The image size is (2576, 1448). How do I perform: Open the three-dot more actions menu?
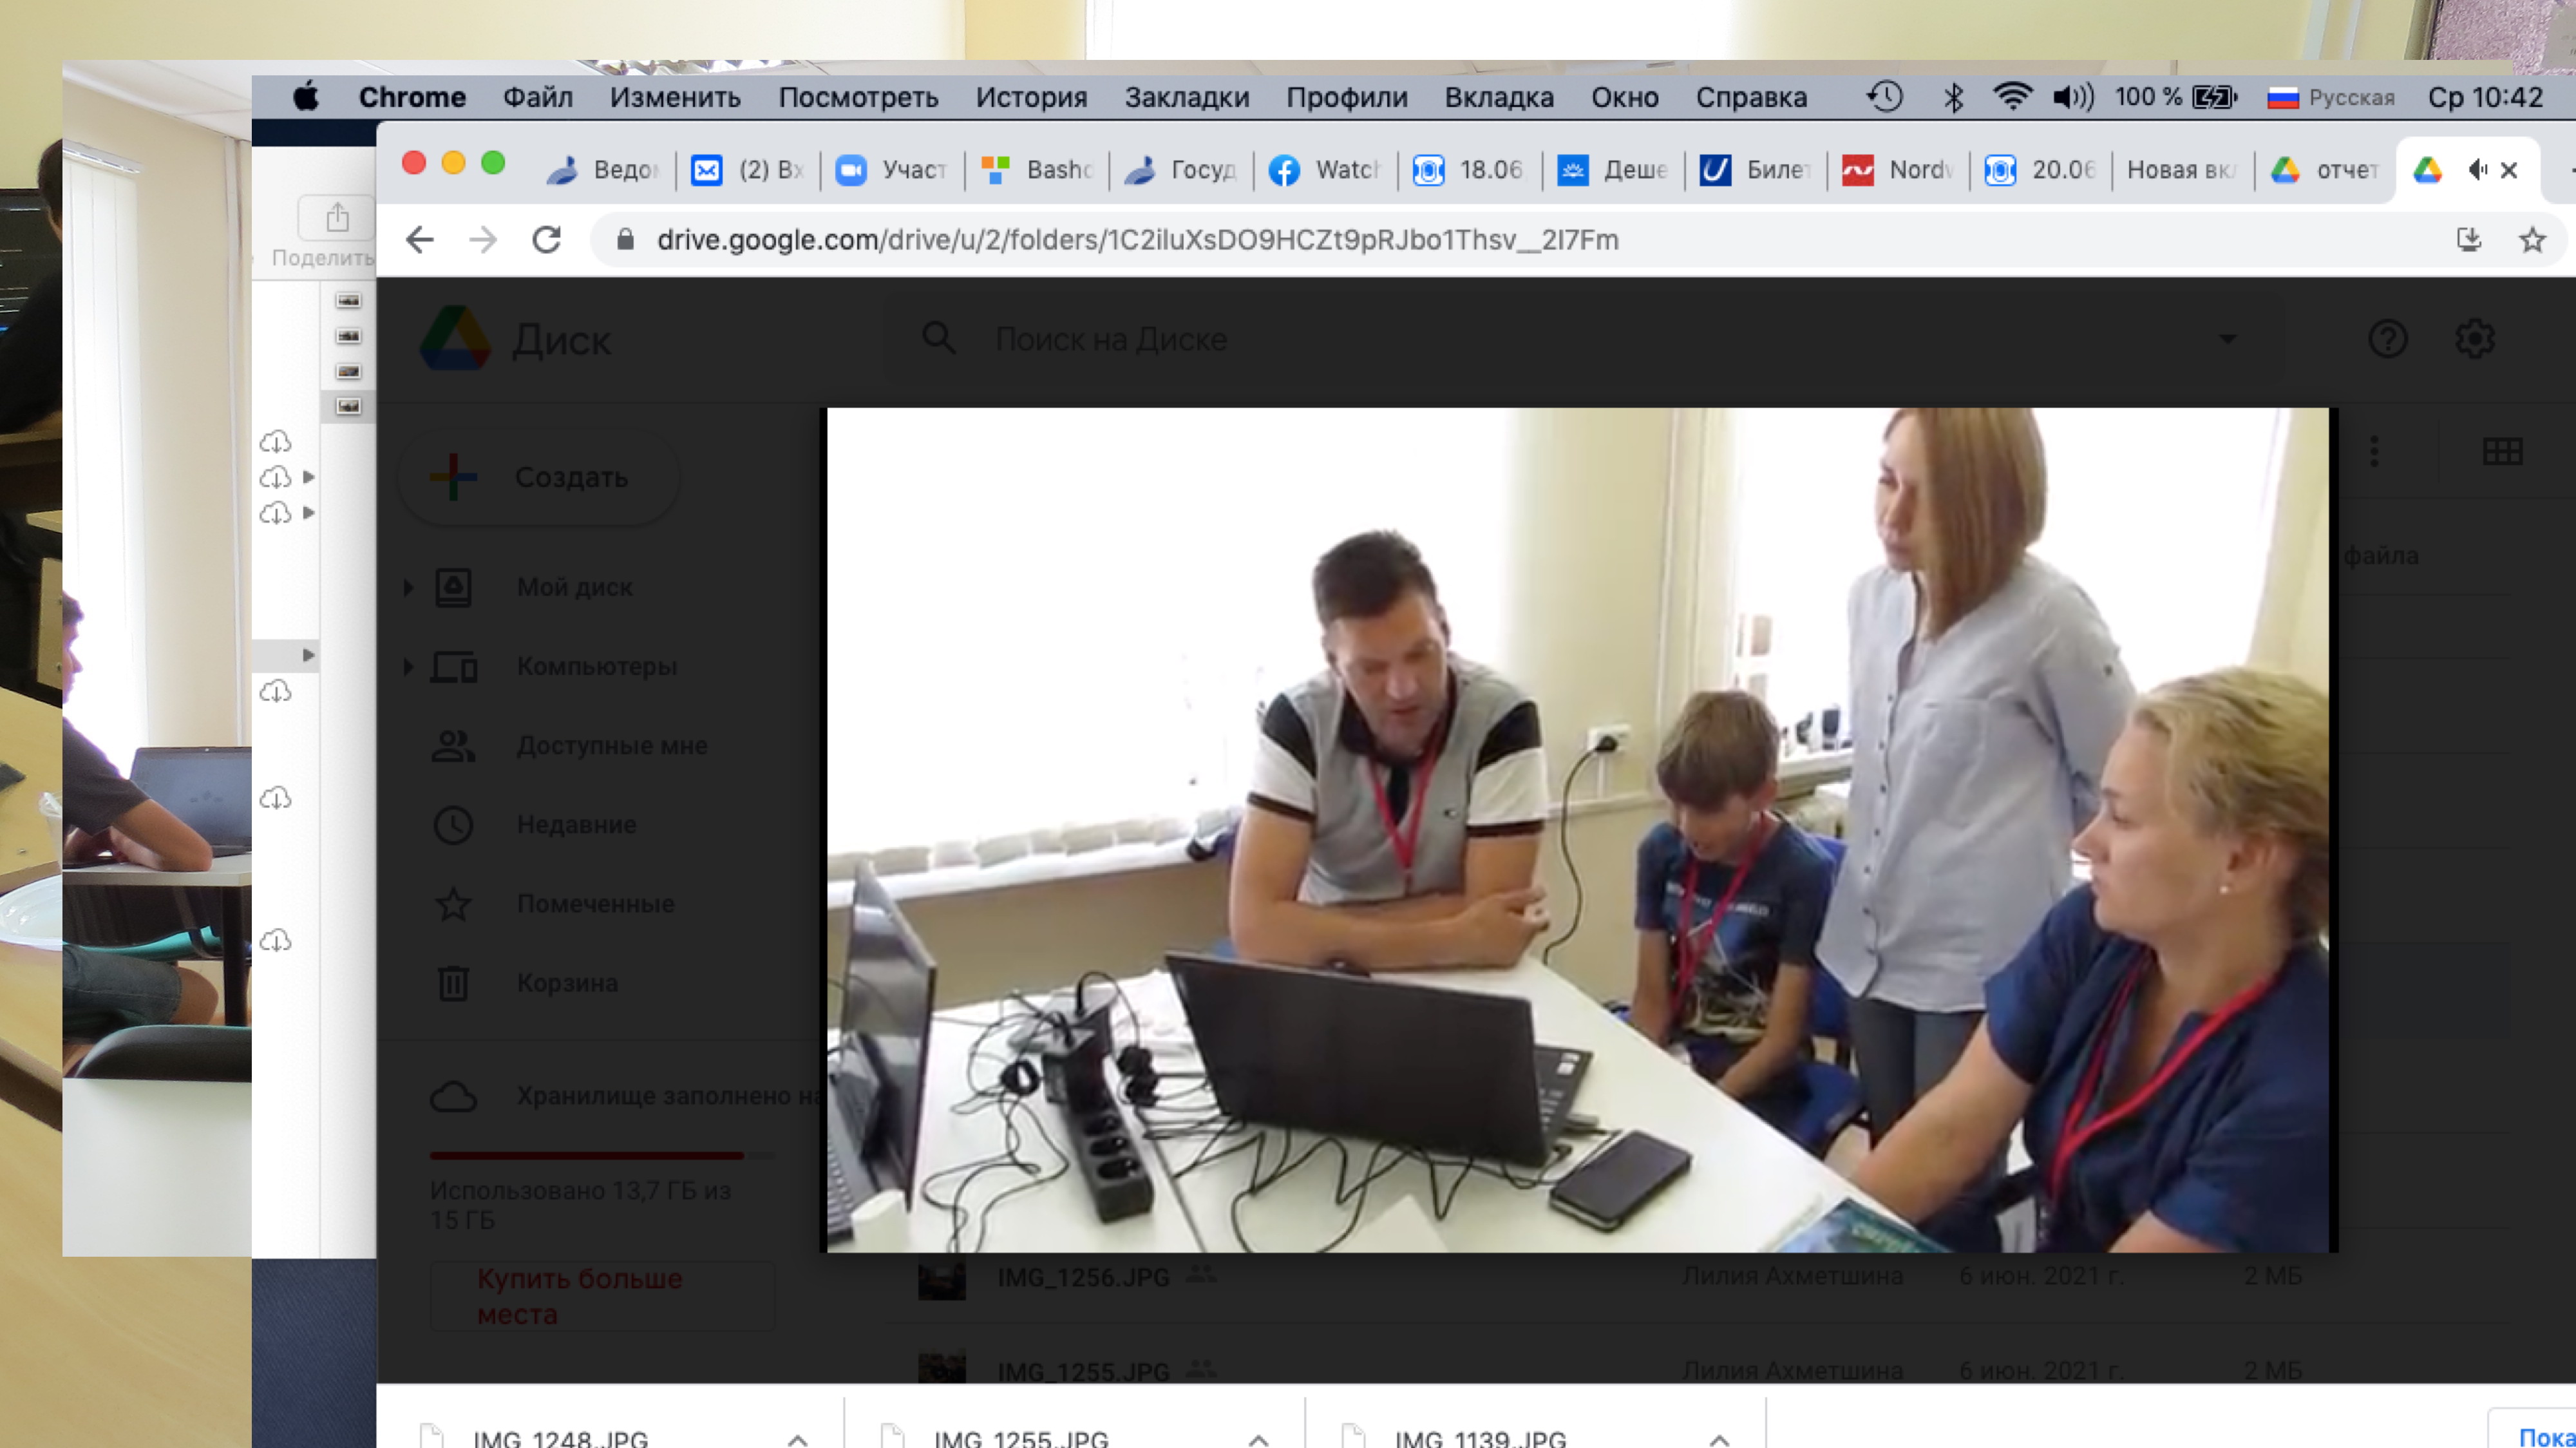[x=2374, y=451]
